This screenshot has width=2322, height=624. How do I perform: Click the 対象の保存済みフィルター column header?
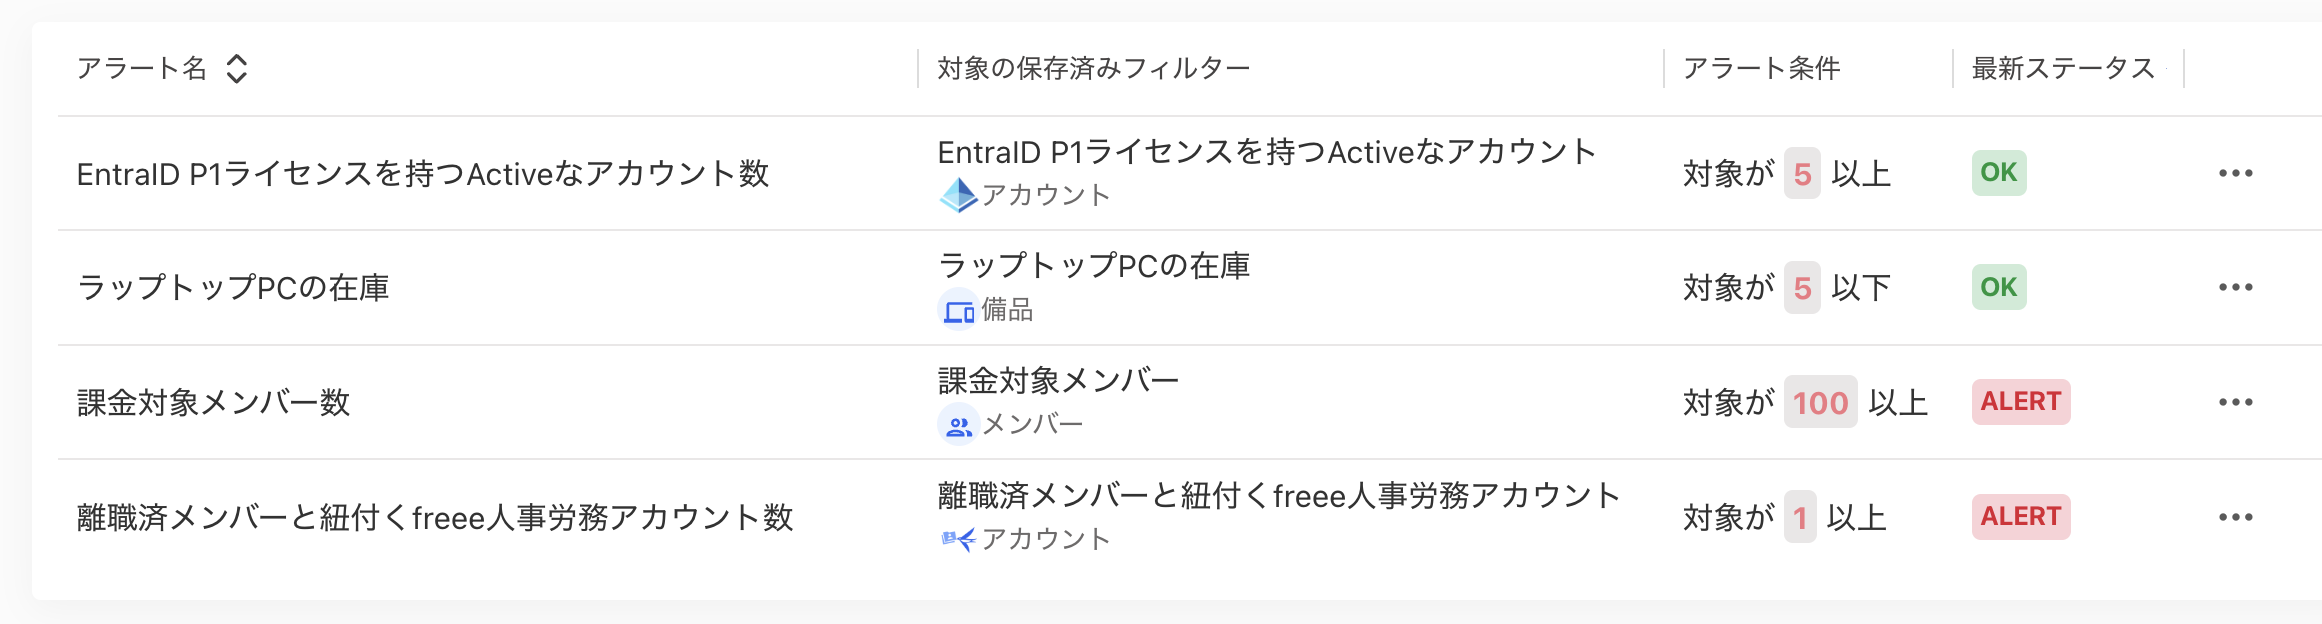tap(1093, 69)
